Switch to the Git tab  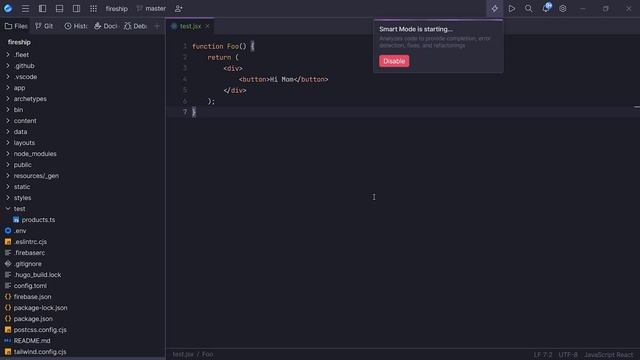(x=44, y=26)
